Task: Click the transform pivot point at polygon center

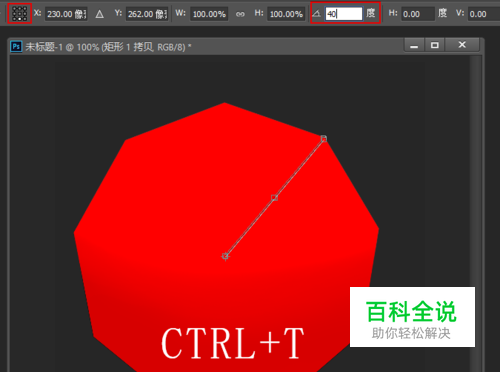Action: [x=225, y=256]
